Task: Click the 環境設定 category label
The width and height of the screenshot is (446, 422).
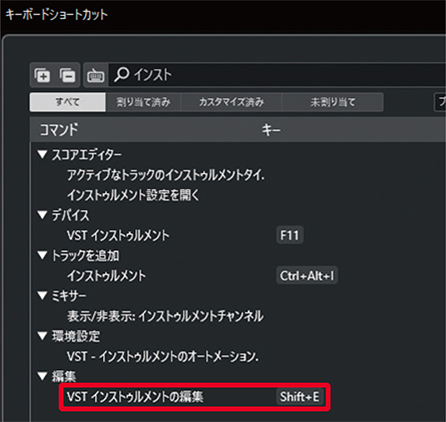Action: click(76, 336)
